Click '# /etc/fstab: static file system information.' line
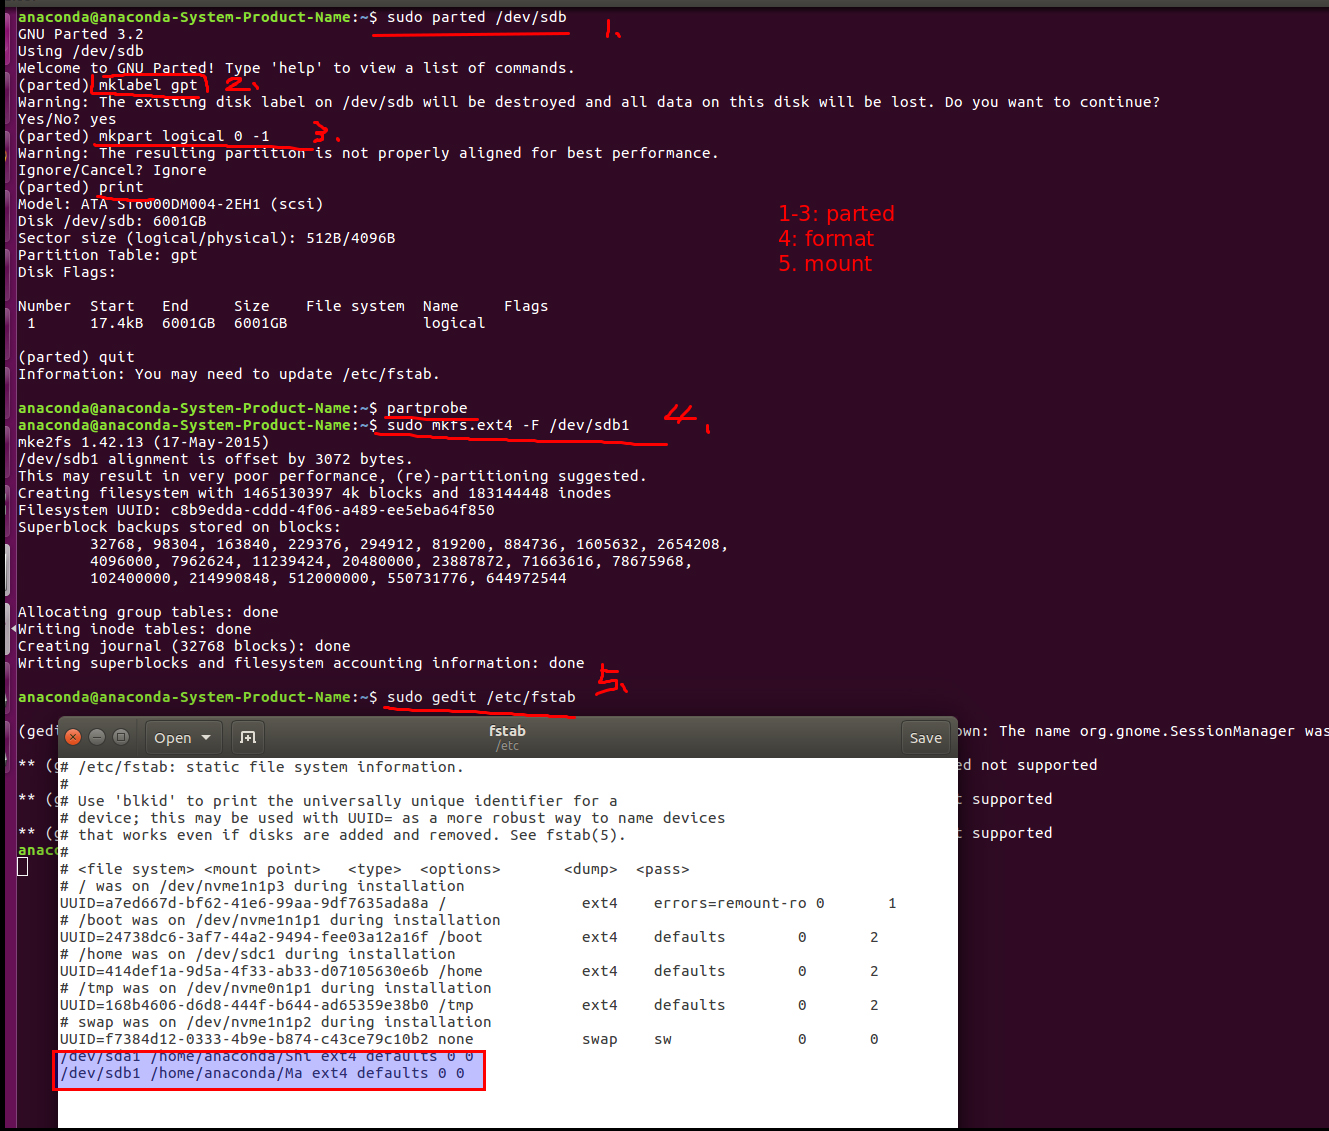 [262, 767]
